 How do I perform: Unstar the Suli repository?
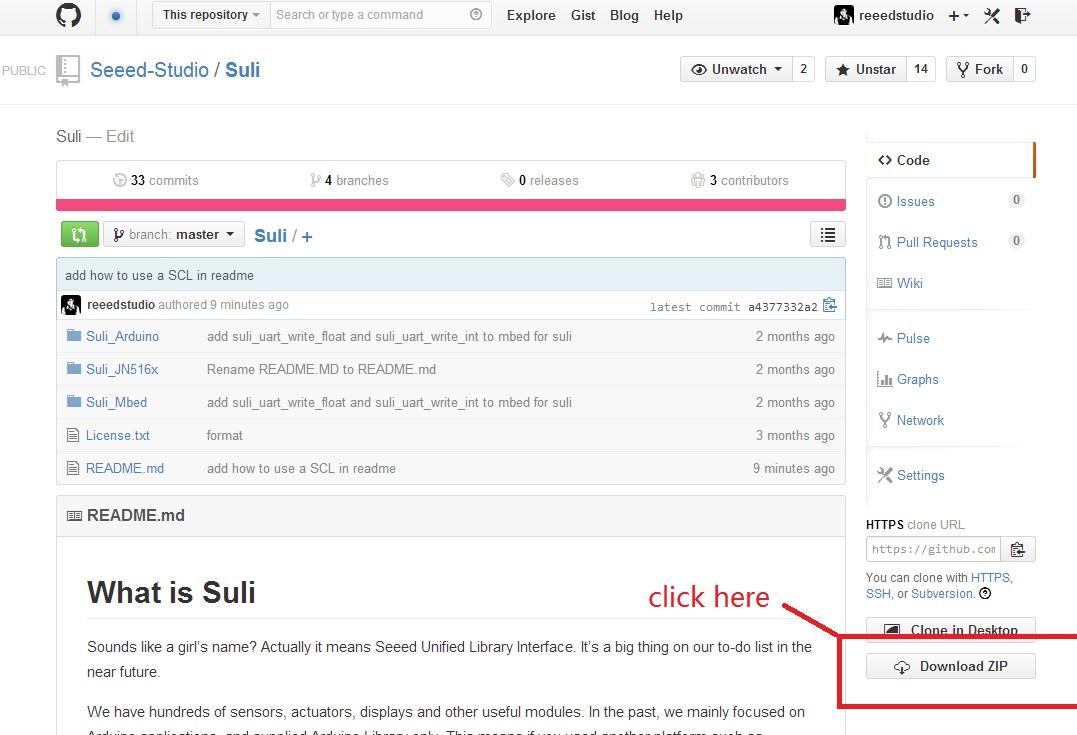point(866,69)
